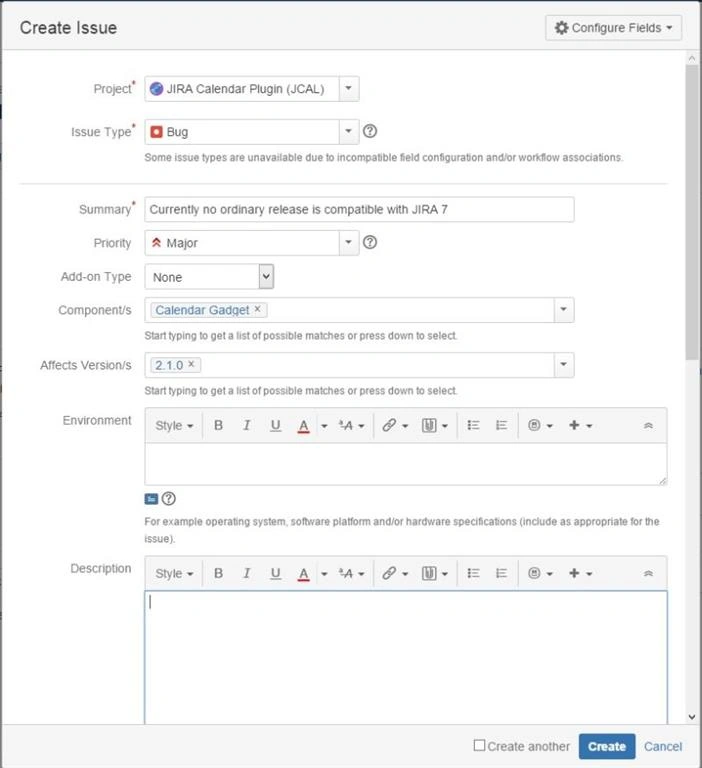
Task: Open the help icon under Environment
Action: [169, 499]
